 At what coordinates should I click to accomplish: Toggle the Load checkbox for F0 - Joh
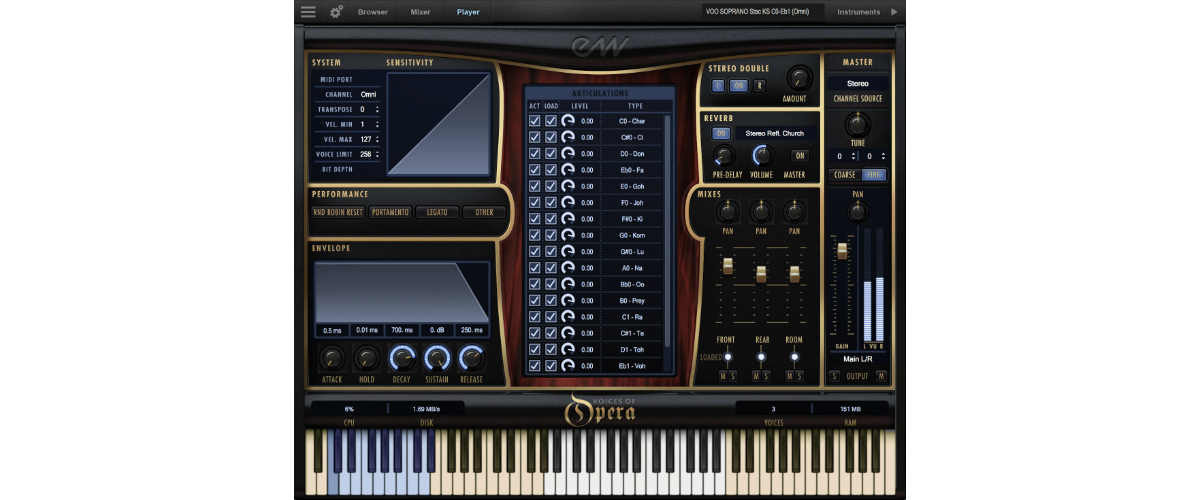coord(551,202)
